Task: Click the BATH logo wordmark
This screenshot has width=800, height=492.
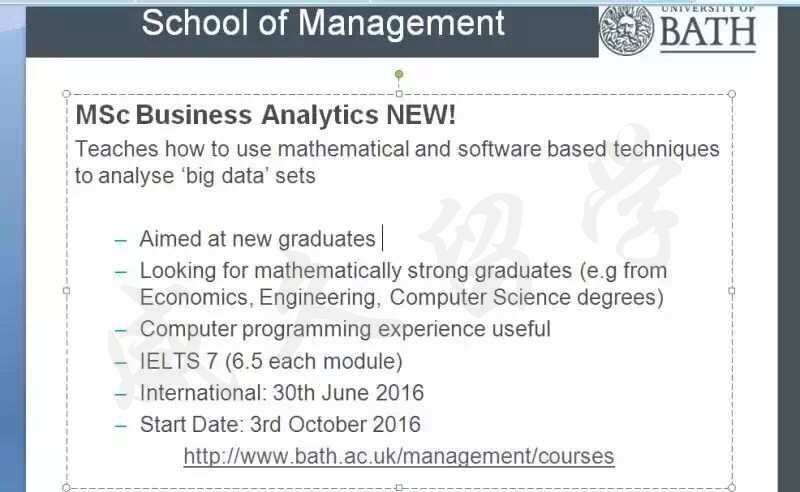Action: click(708, 32)
